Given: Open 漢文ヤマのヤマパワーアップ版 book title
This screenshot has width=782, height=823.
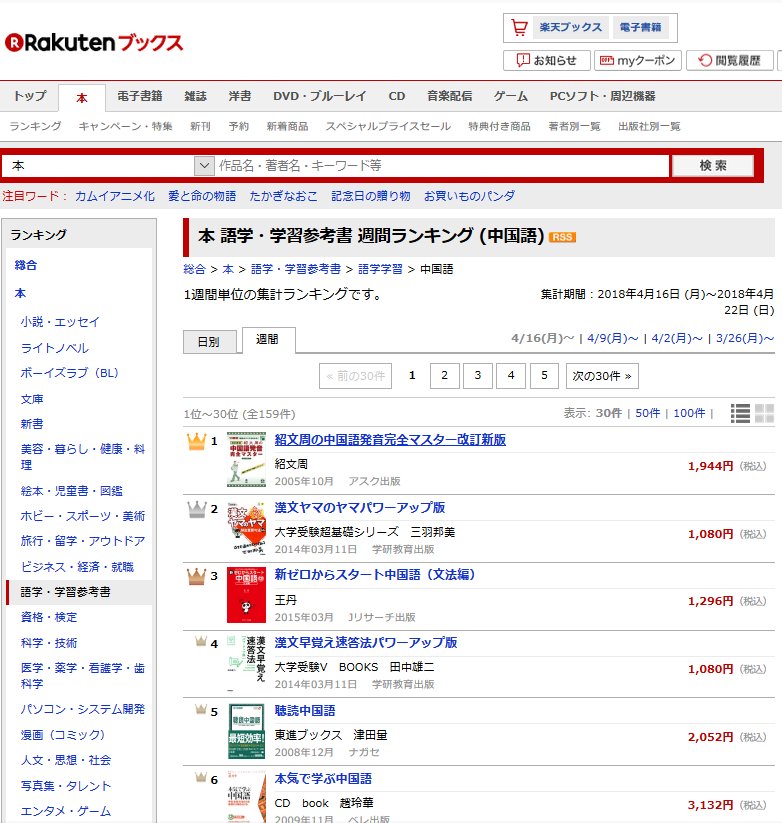Looking at the screenshot, I should (360, 508).
